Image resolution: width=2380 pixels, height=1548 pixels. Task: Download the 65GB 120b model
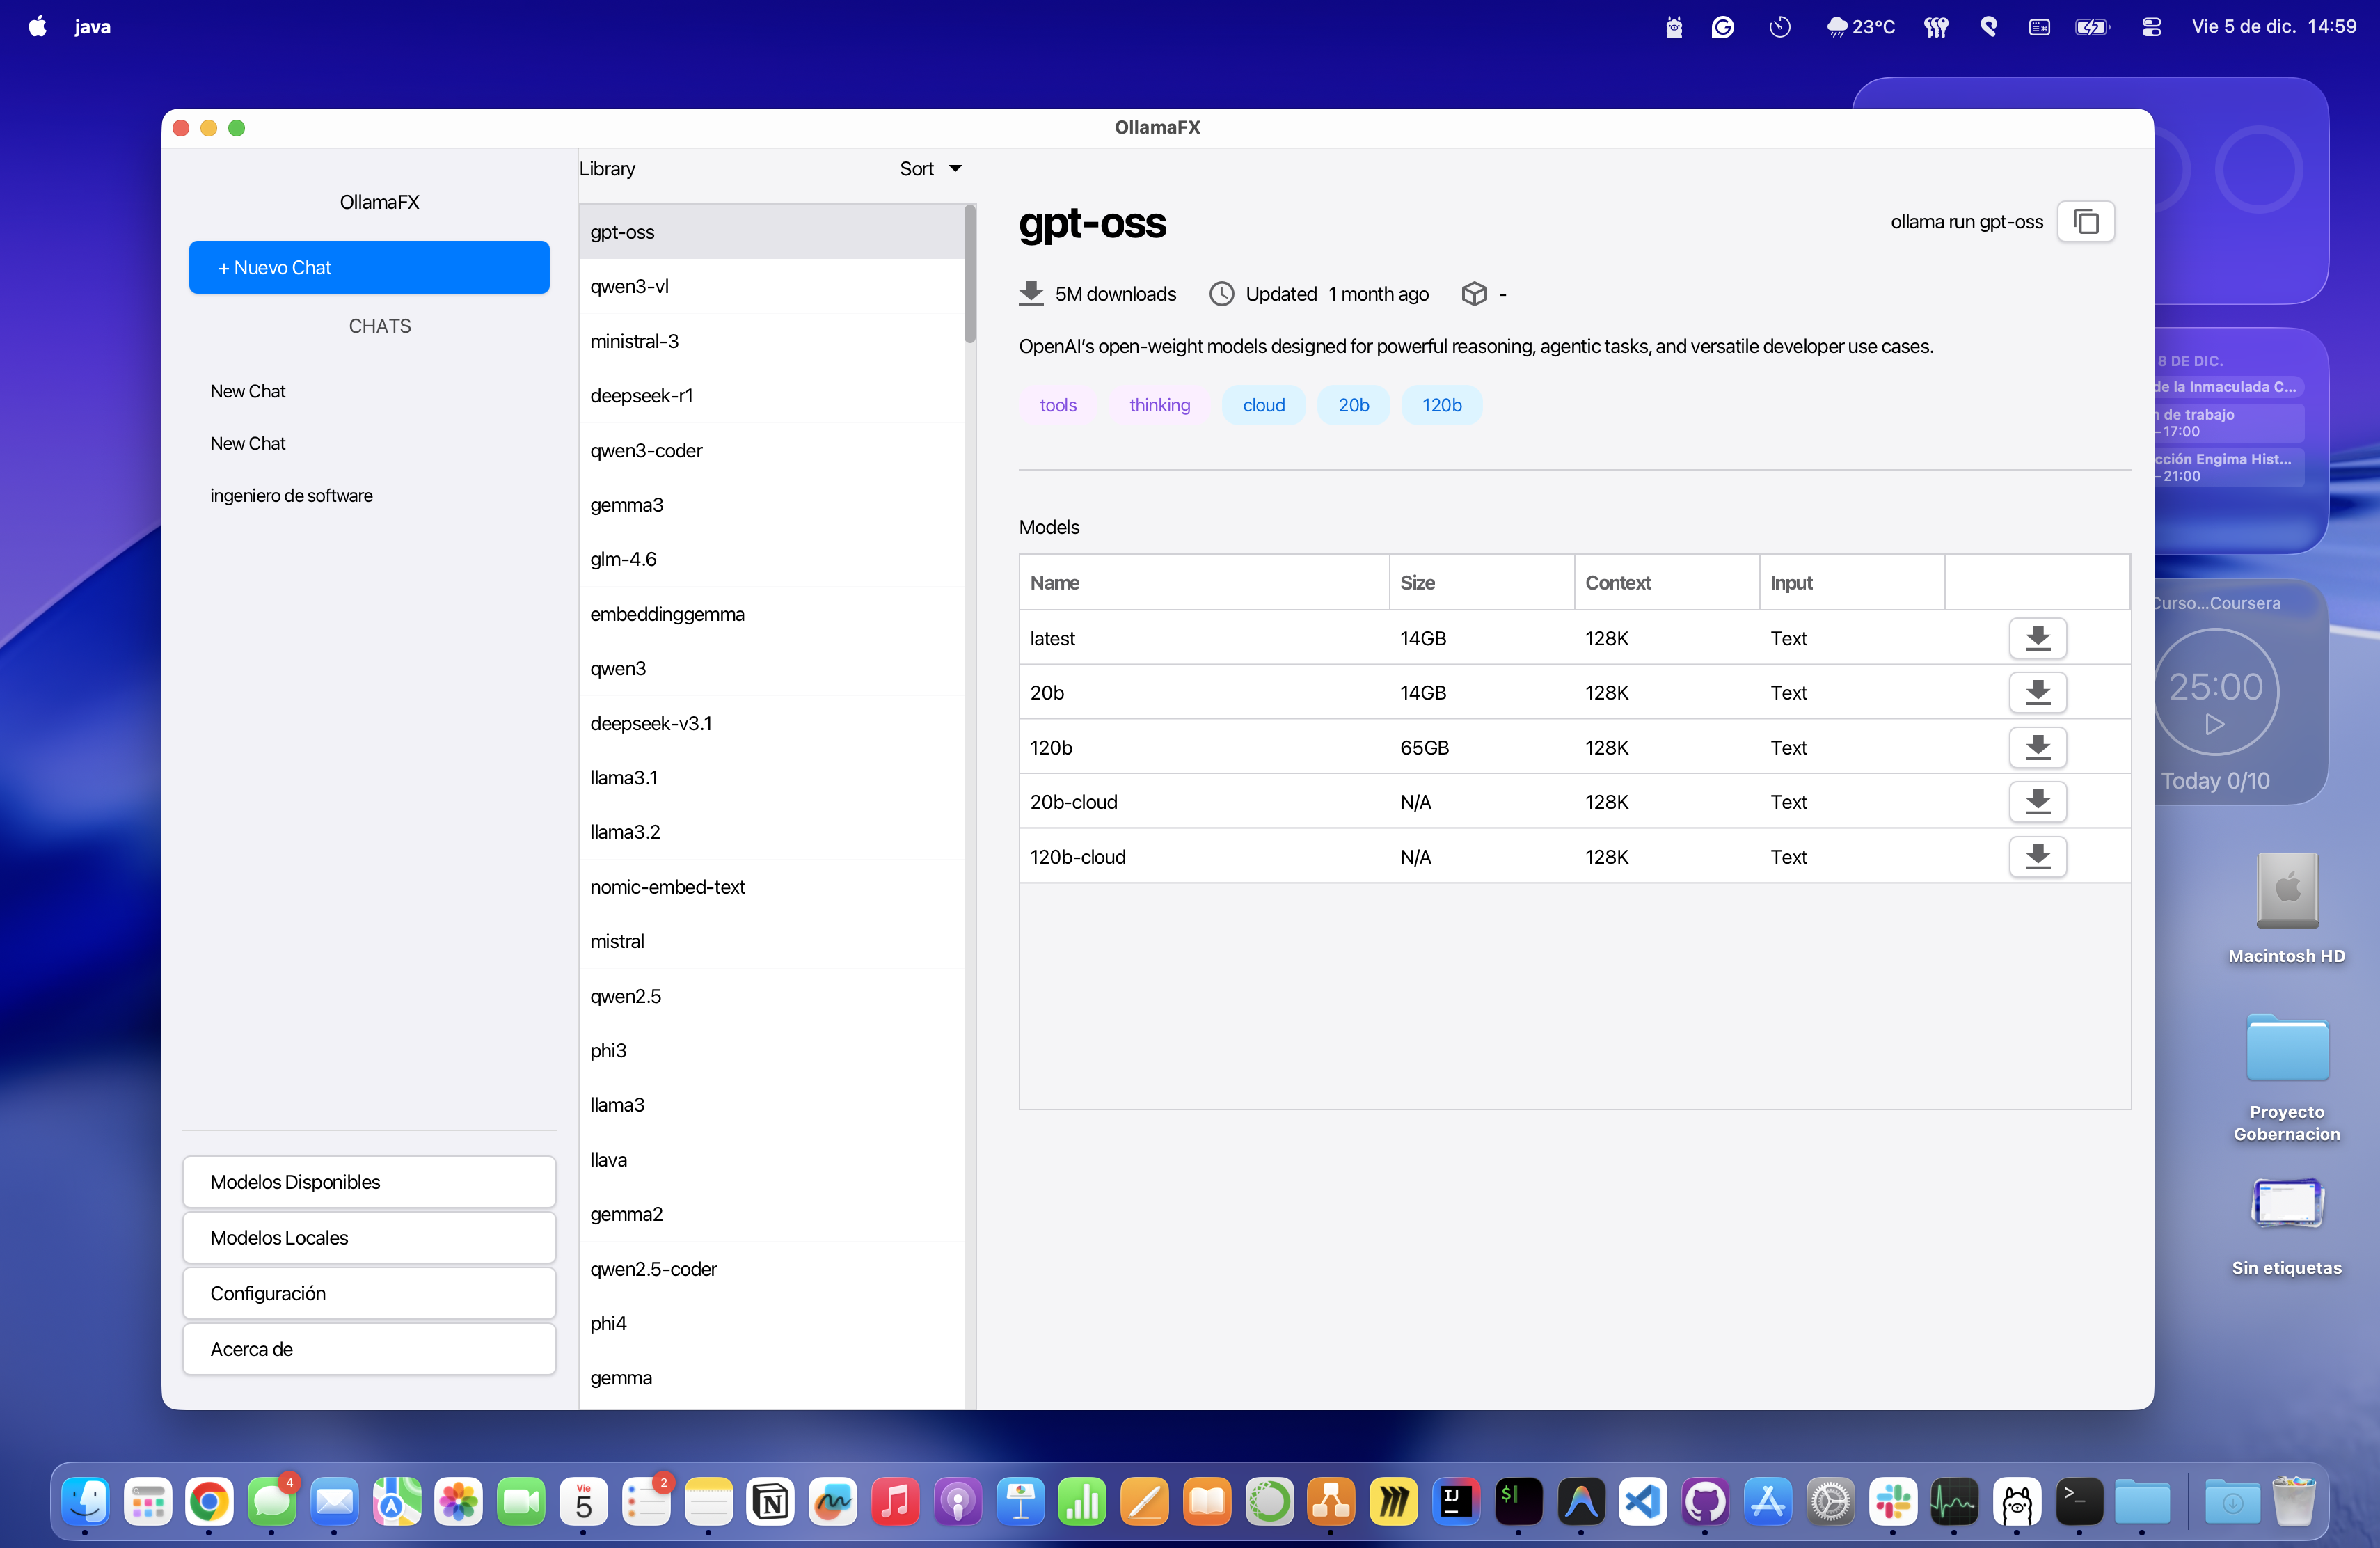tap(2037, 747)
